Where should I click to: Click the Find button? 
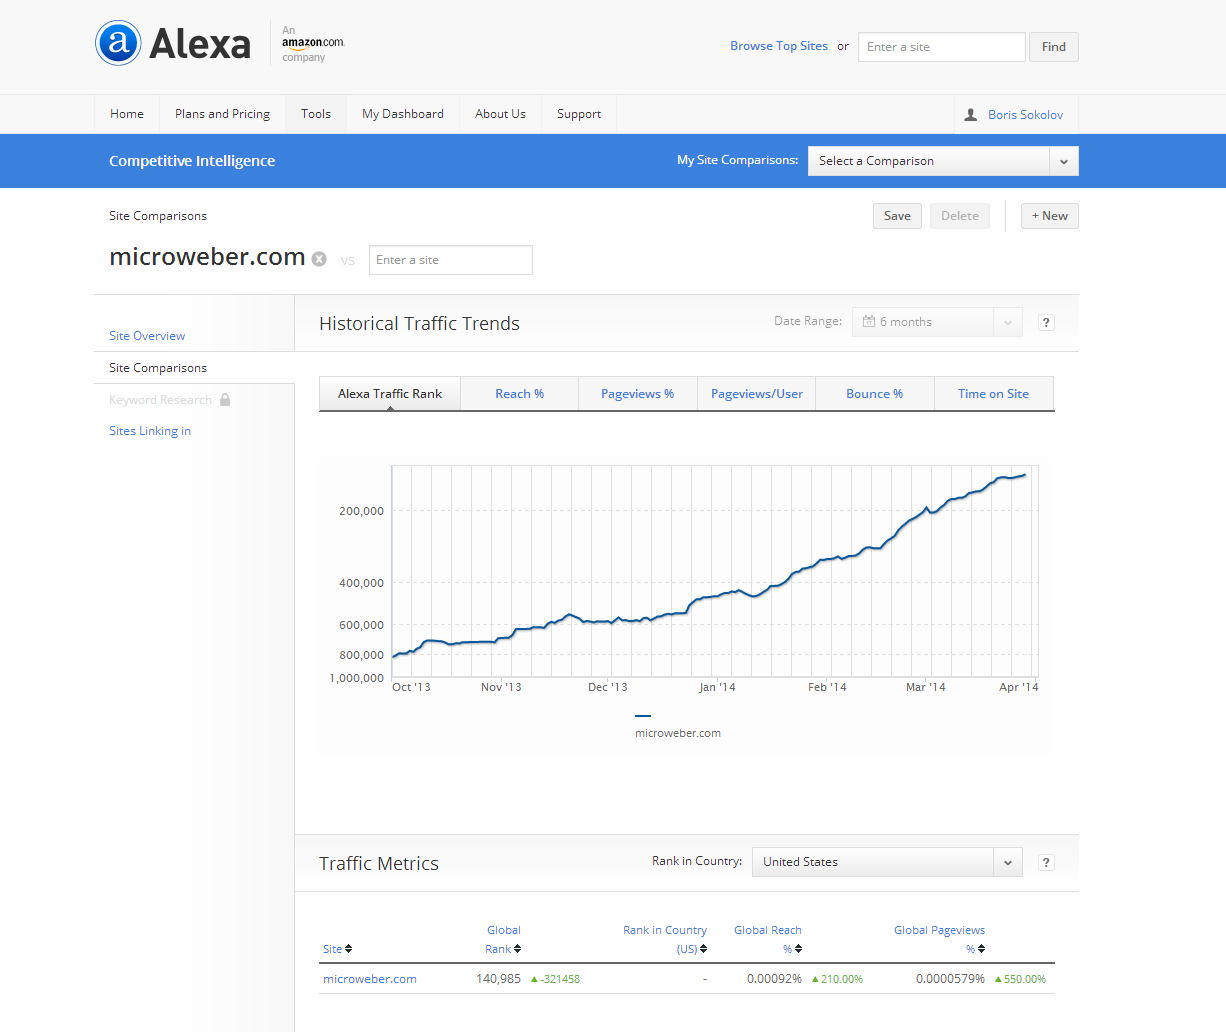[1054, 47]
